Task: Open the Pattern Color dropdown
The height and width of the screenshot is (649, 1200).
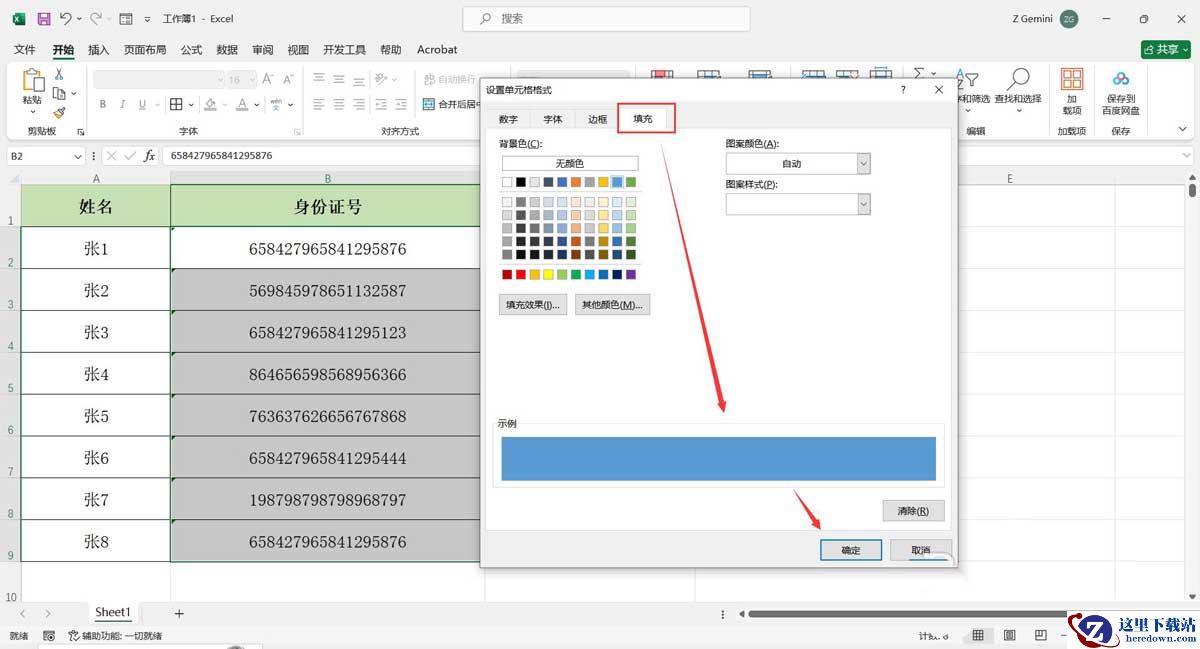Action: (863, 163)
